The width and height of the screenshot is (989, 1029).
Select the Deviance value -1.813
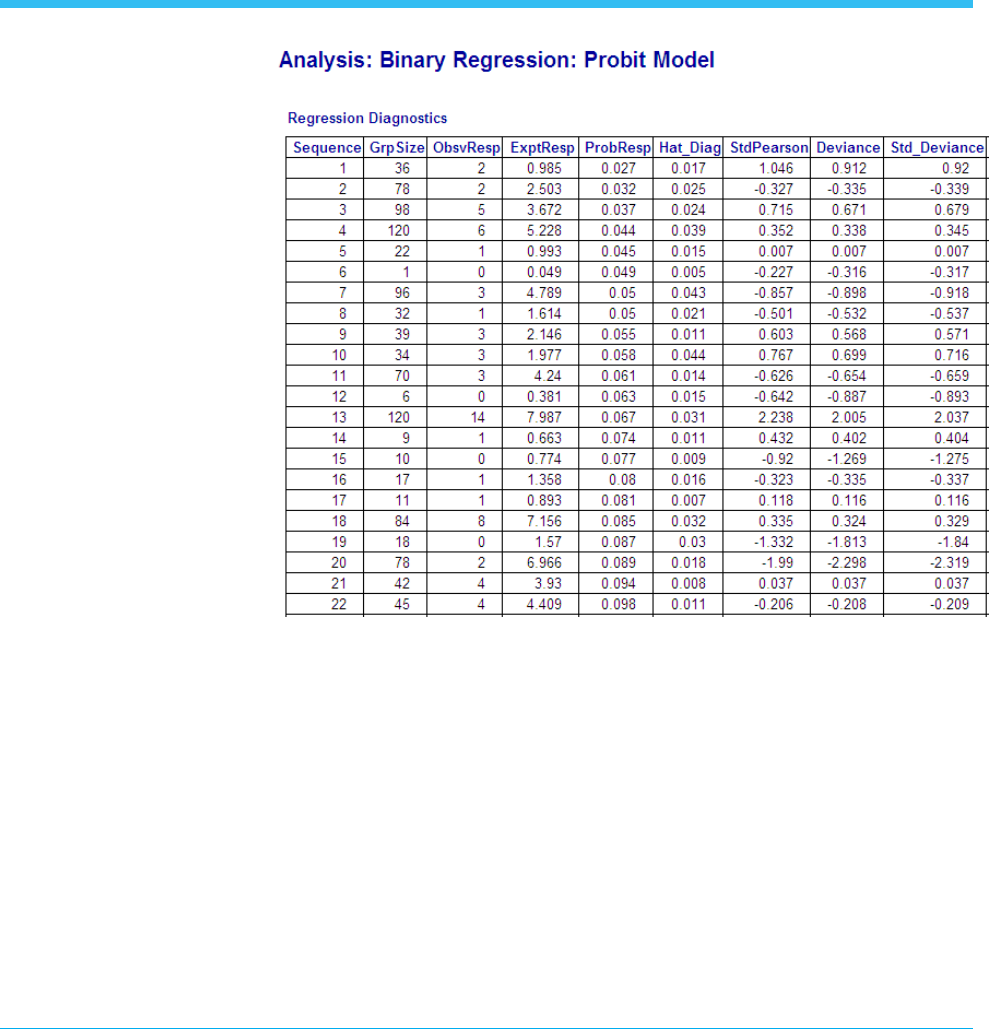pos(847,543)
